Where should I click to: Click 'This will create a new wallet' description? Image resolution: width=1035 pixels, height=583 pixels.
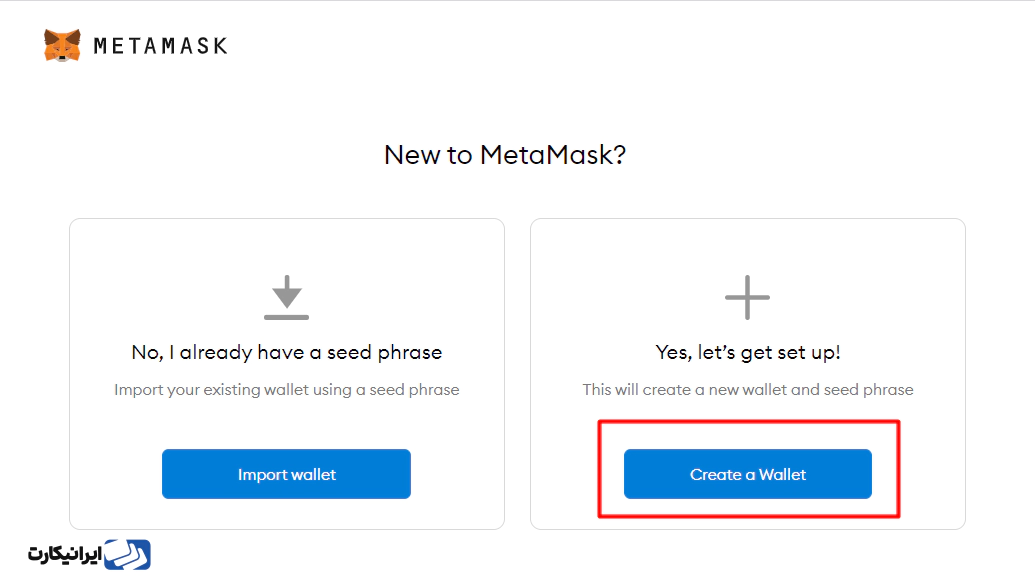click(x=748, y=390)
